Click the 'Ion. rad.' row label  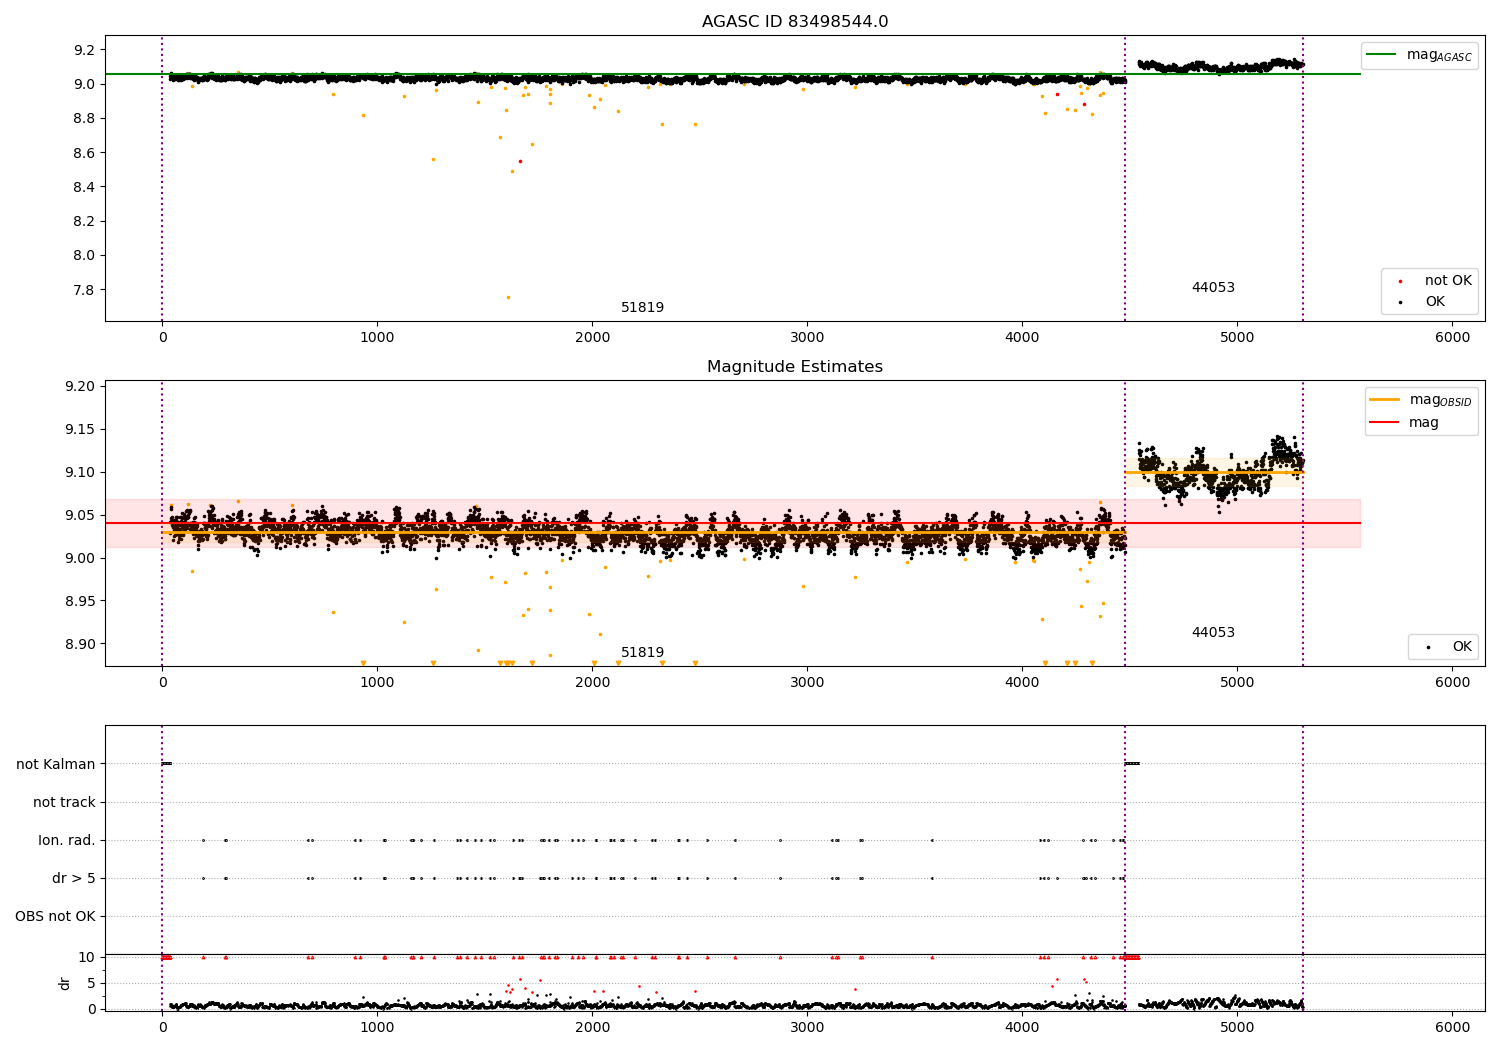[x=67, y=841]
